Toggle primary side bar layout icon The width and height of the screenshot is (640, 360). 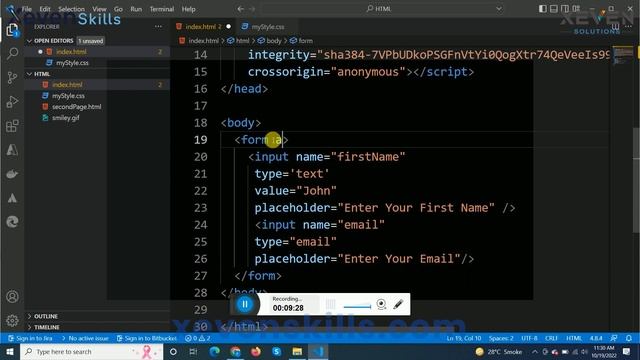[542, 9]
